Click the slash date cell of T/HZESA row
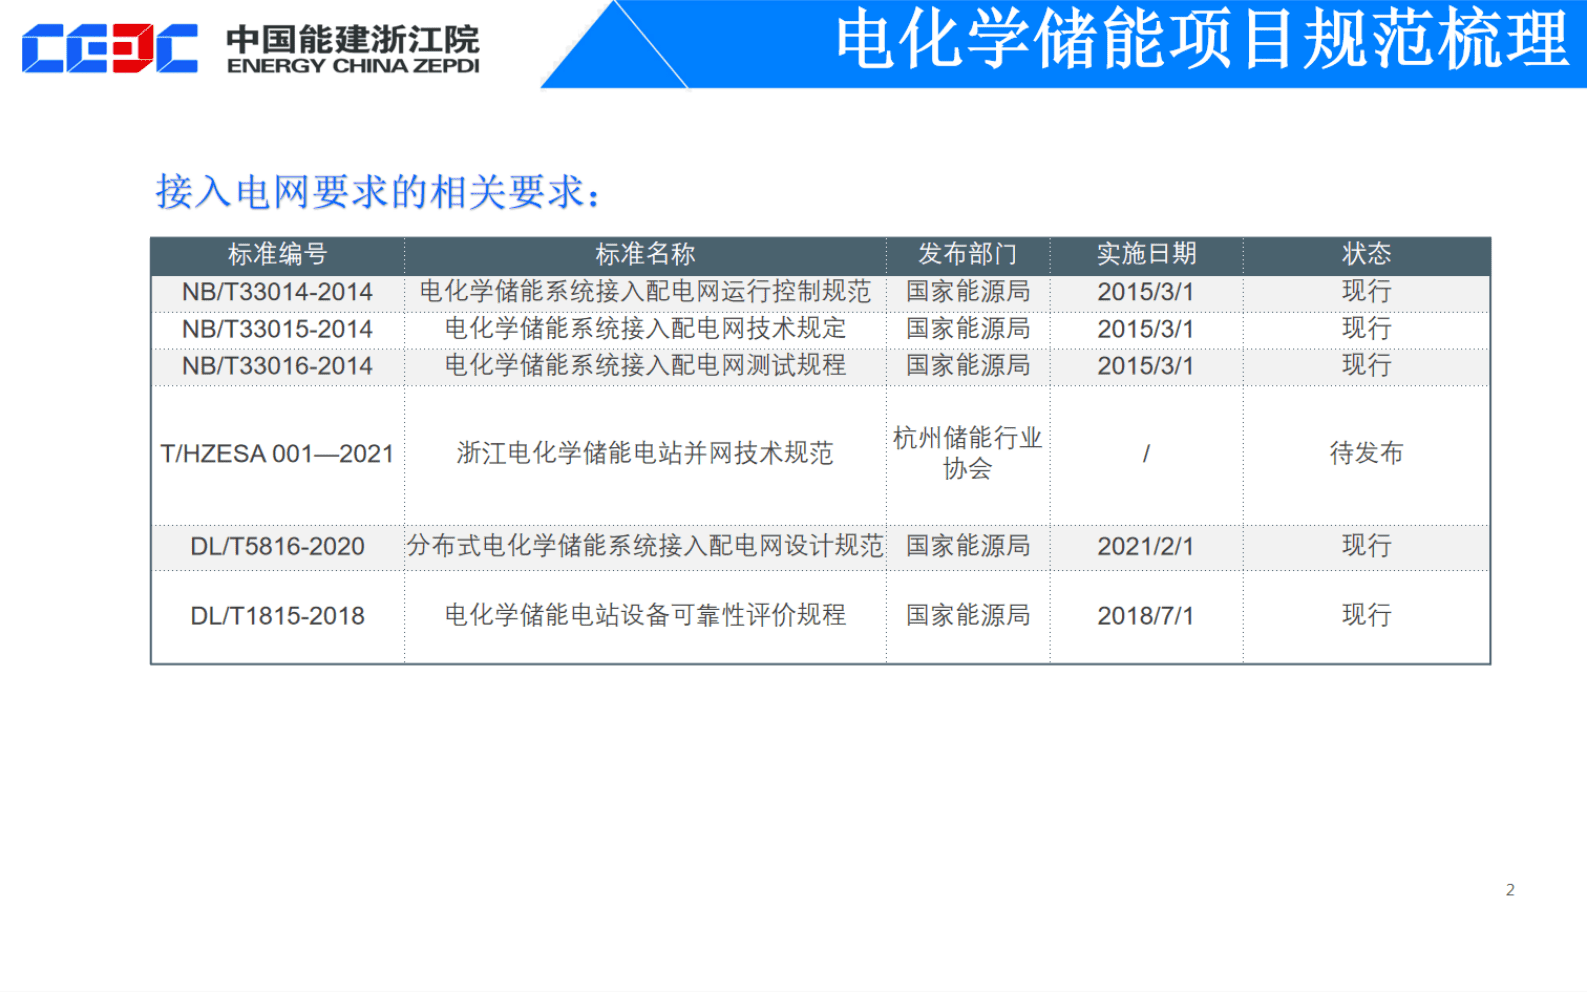The image size is (1587, 992). [1146, 454]
